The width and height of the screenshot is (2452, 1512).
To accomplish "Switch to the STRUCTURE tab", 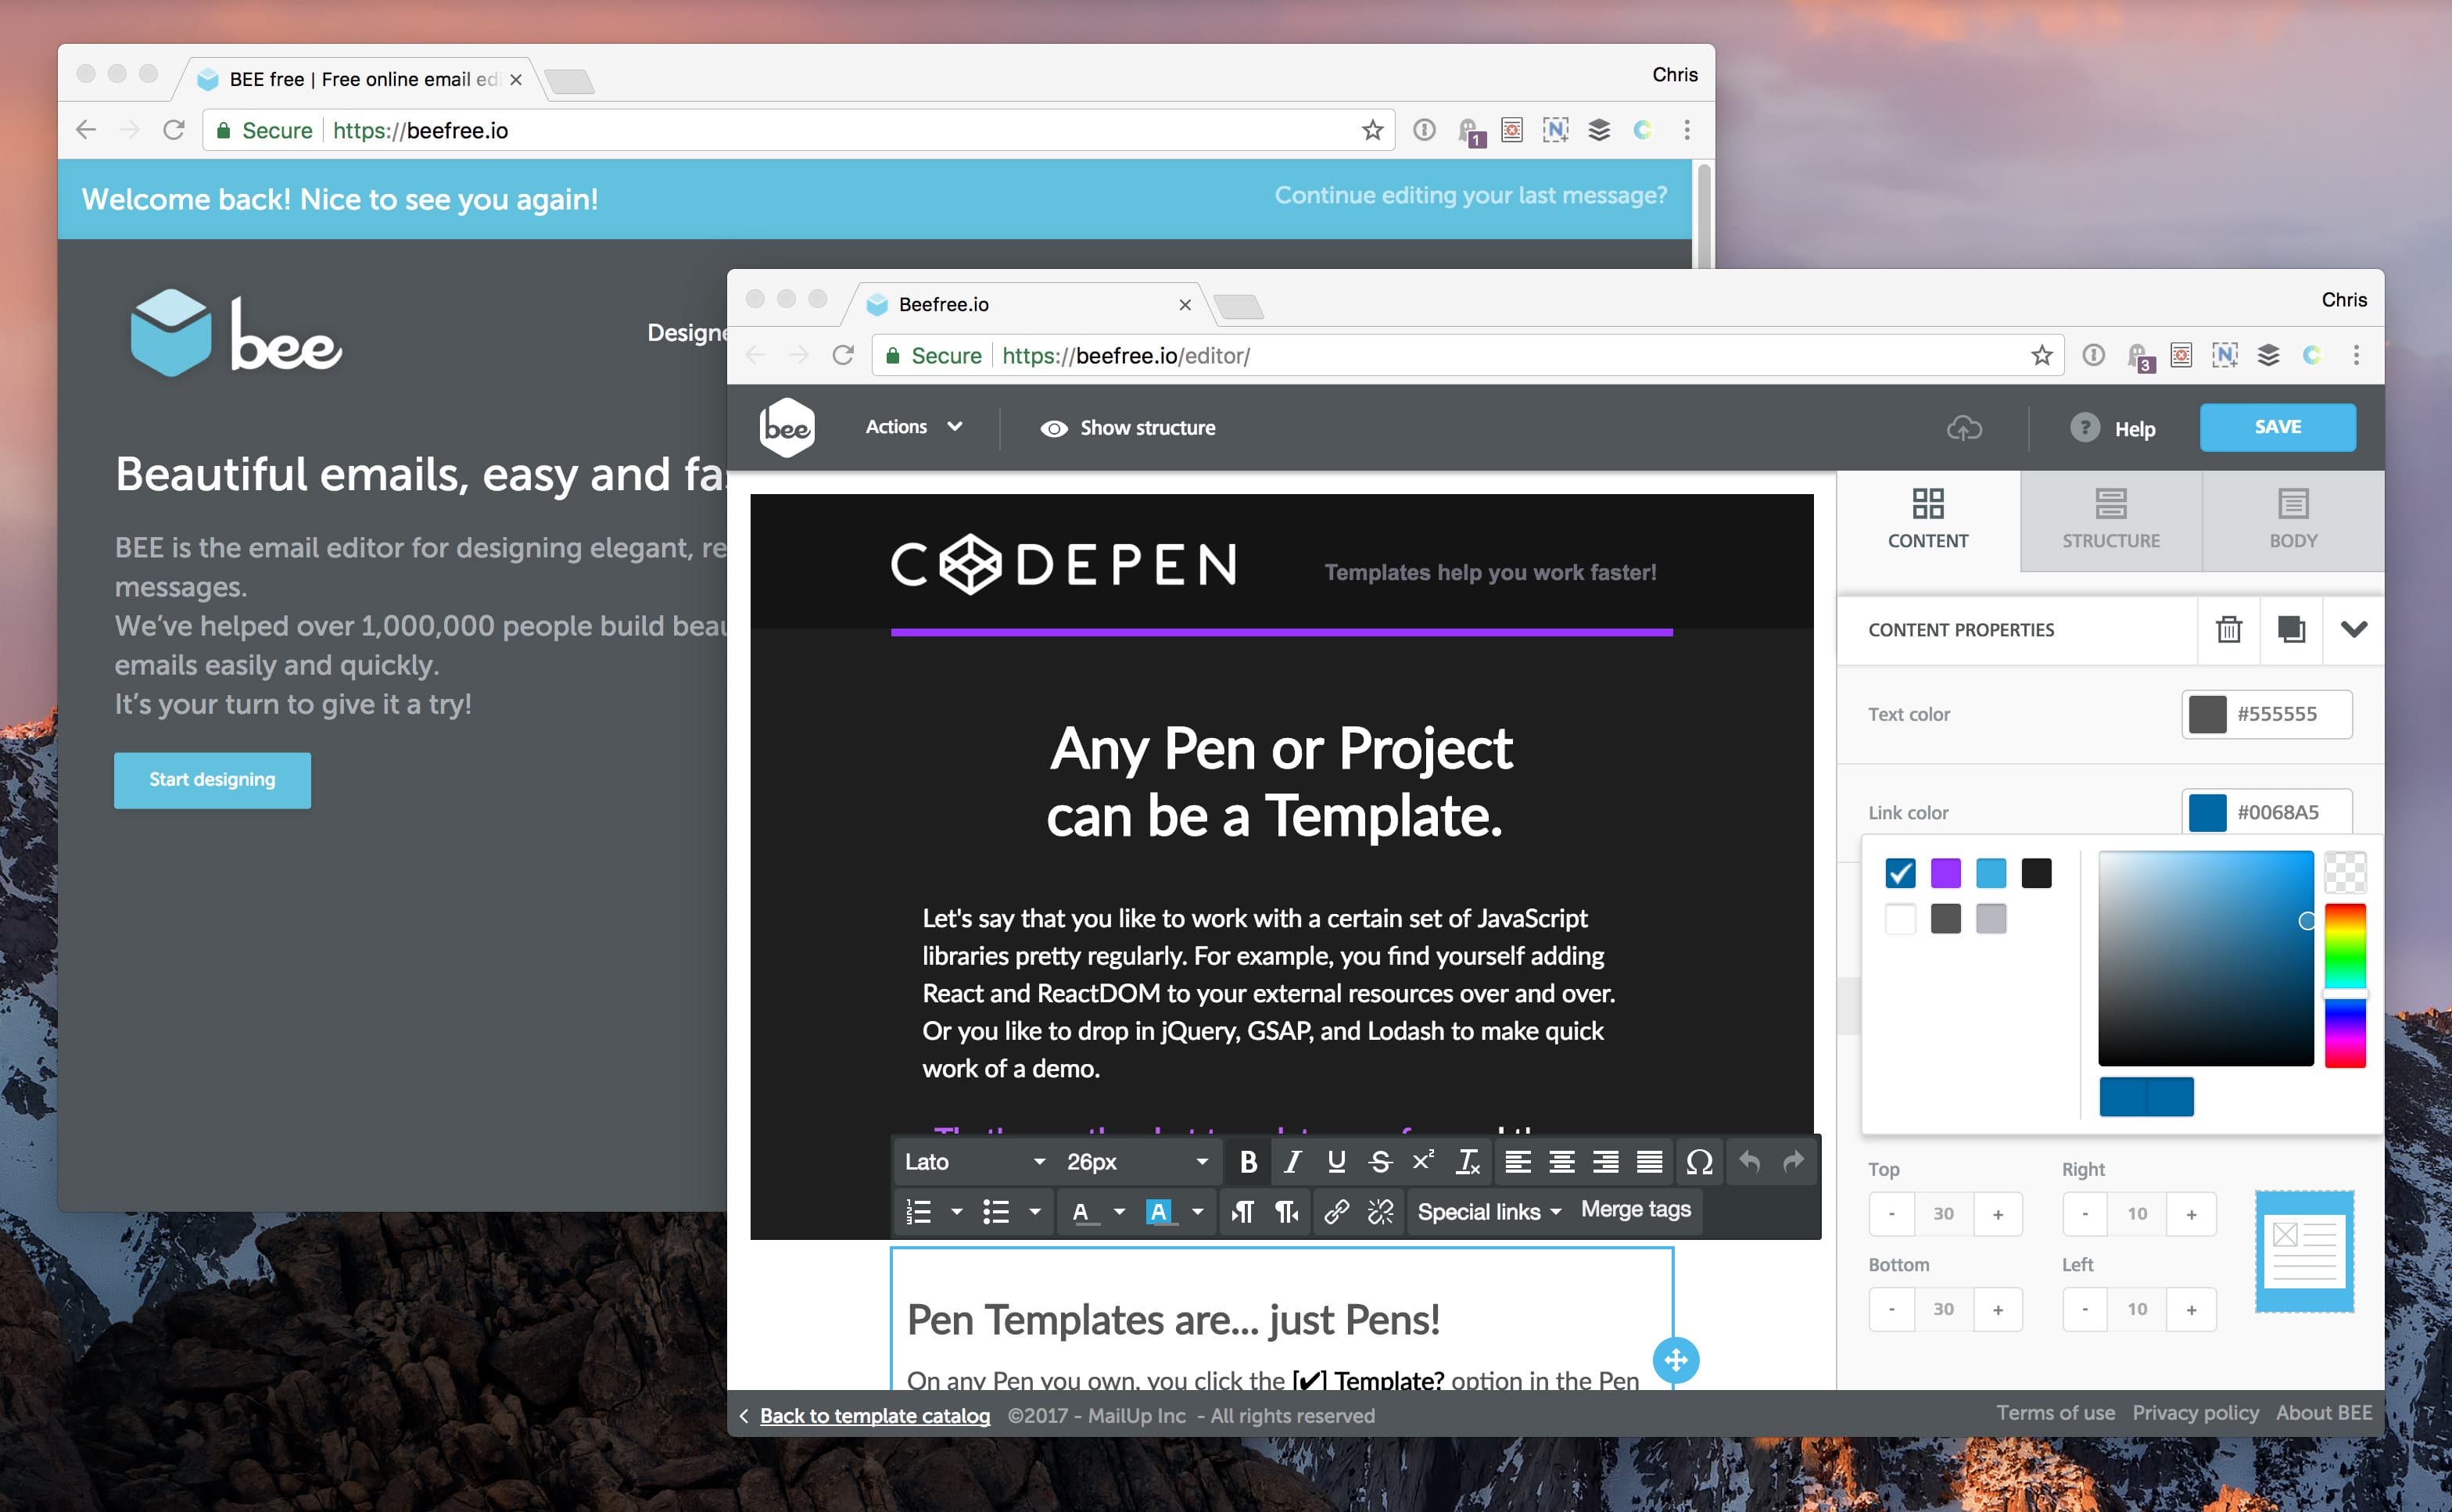I will tap(2110, 520).
